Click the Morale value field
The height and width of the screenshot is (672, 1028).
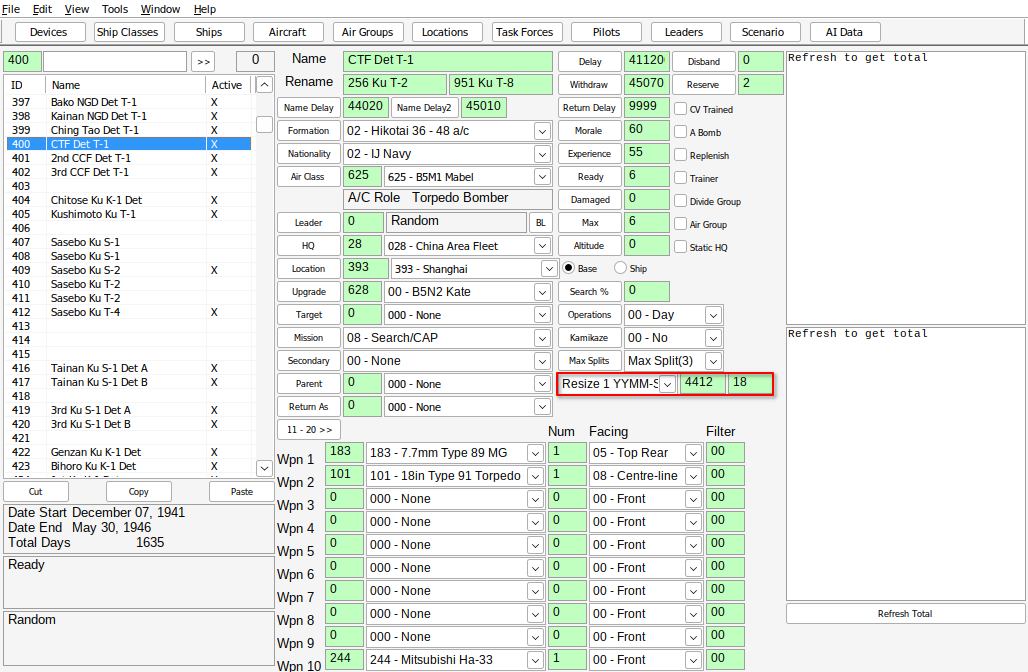647,130
